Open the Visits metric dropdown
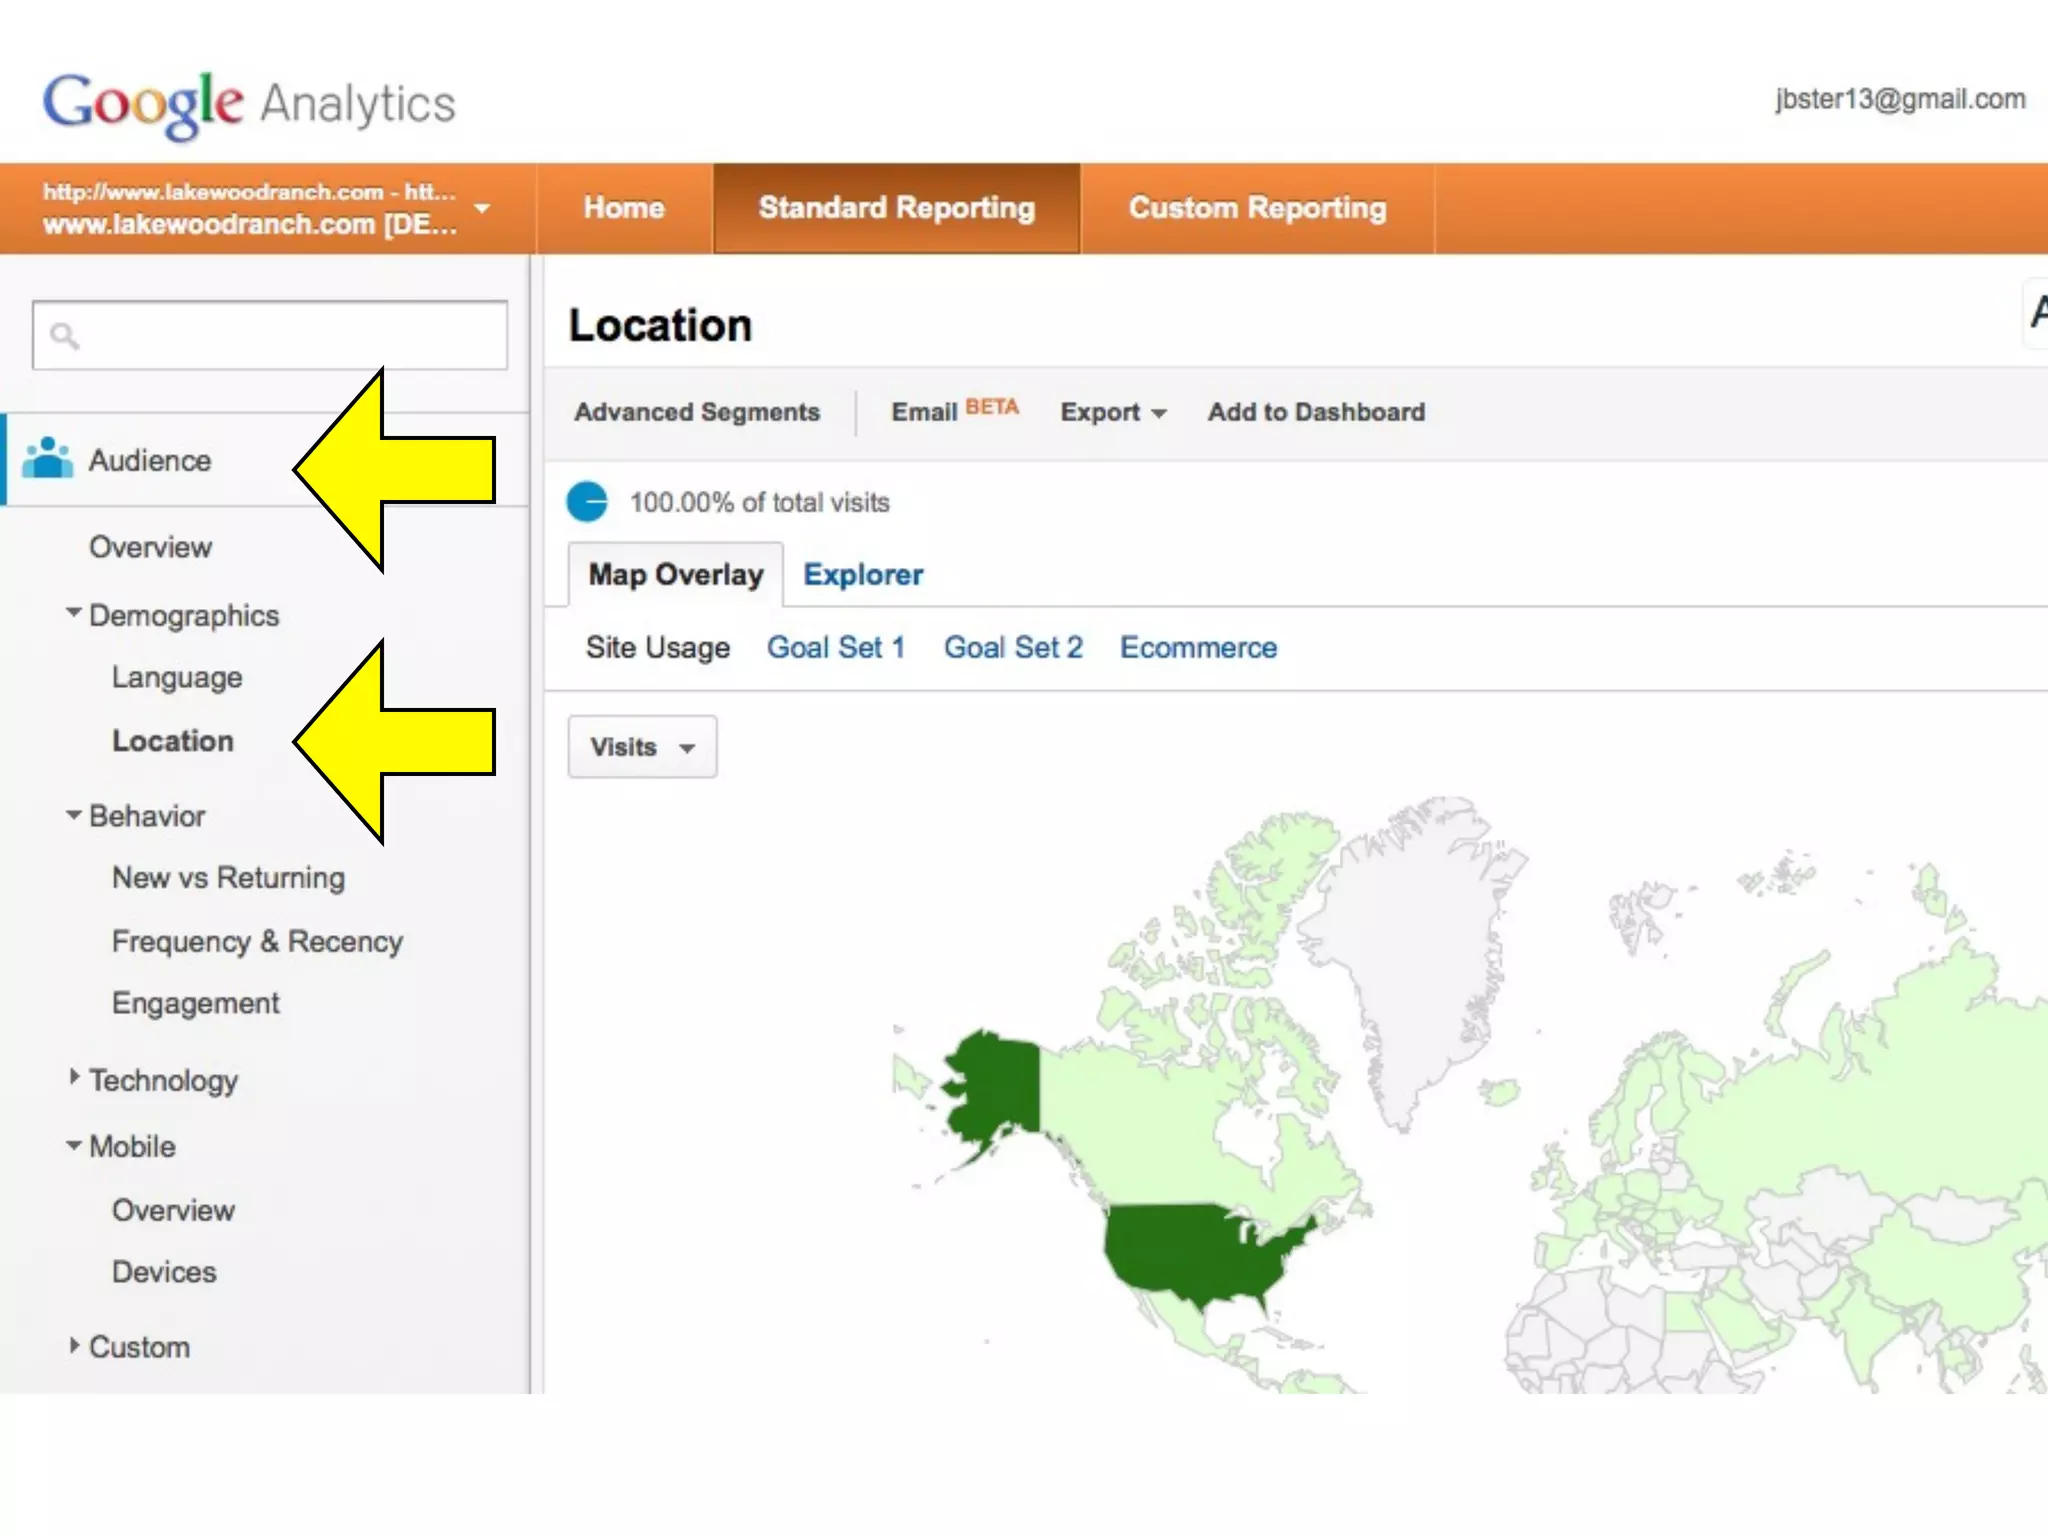Viewport: 2048px width, 1536px height. coord(642,747)
